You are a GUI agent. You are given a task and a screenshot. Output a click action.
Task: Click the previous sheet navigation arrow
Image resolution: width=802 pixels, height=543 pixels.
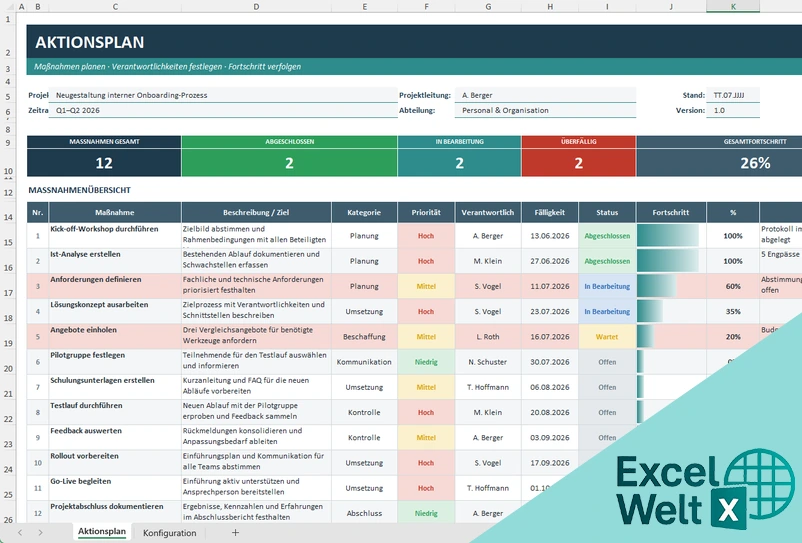[x=20, y=533]
